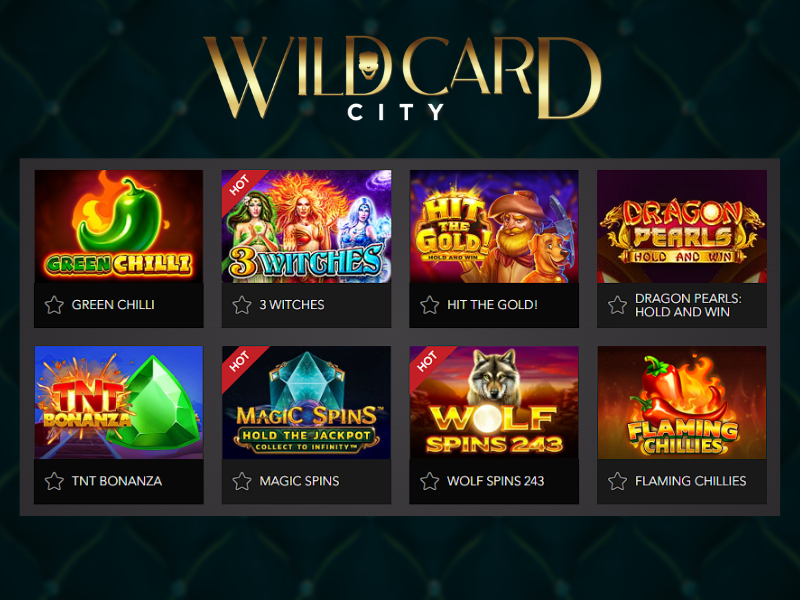Launch TNT Bonanza from its thumbnail
The width and height of the screenshot is (800, 600).
(x=119, y=403)
